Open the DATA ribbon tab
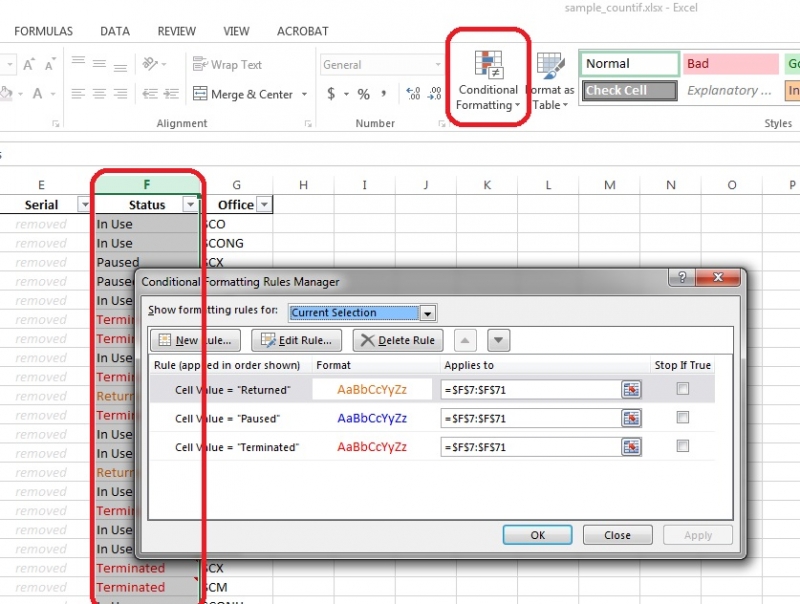Image resolution: width=800 pixels, height=604 pixels. (x=115, y=31)
